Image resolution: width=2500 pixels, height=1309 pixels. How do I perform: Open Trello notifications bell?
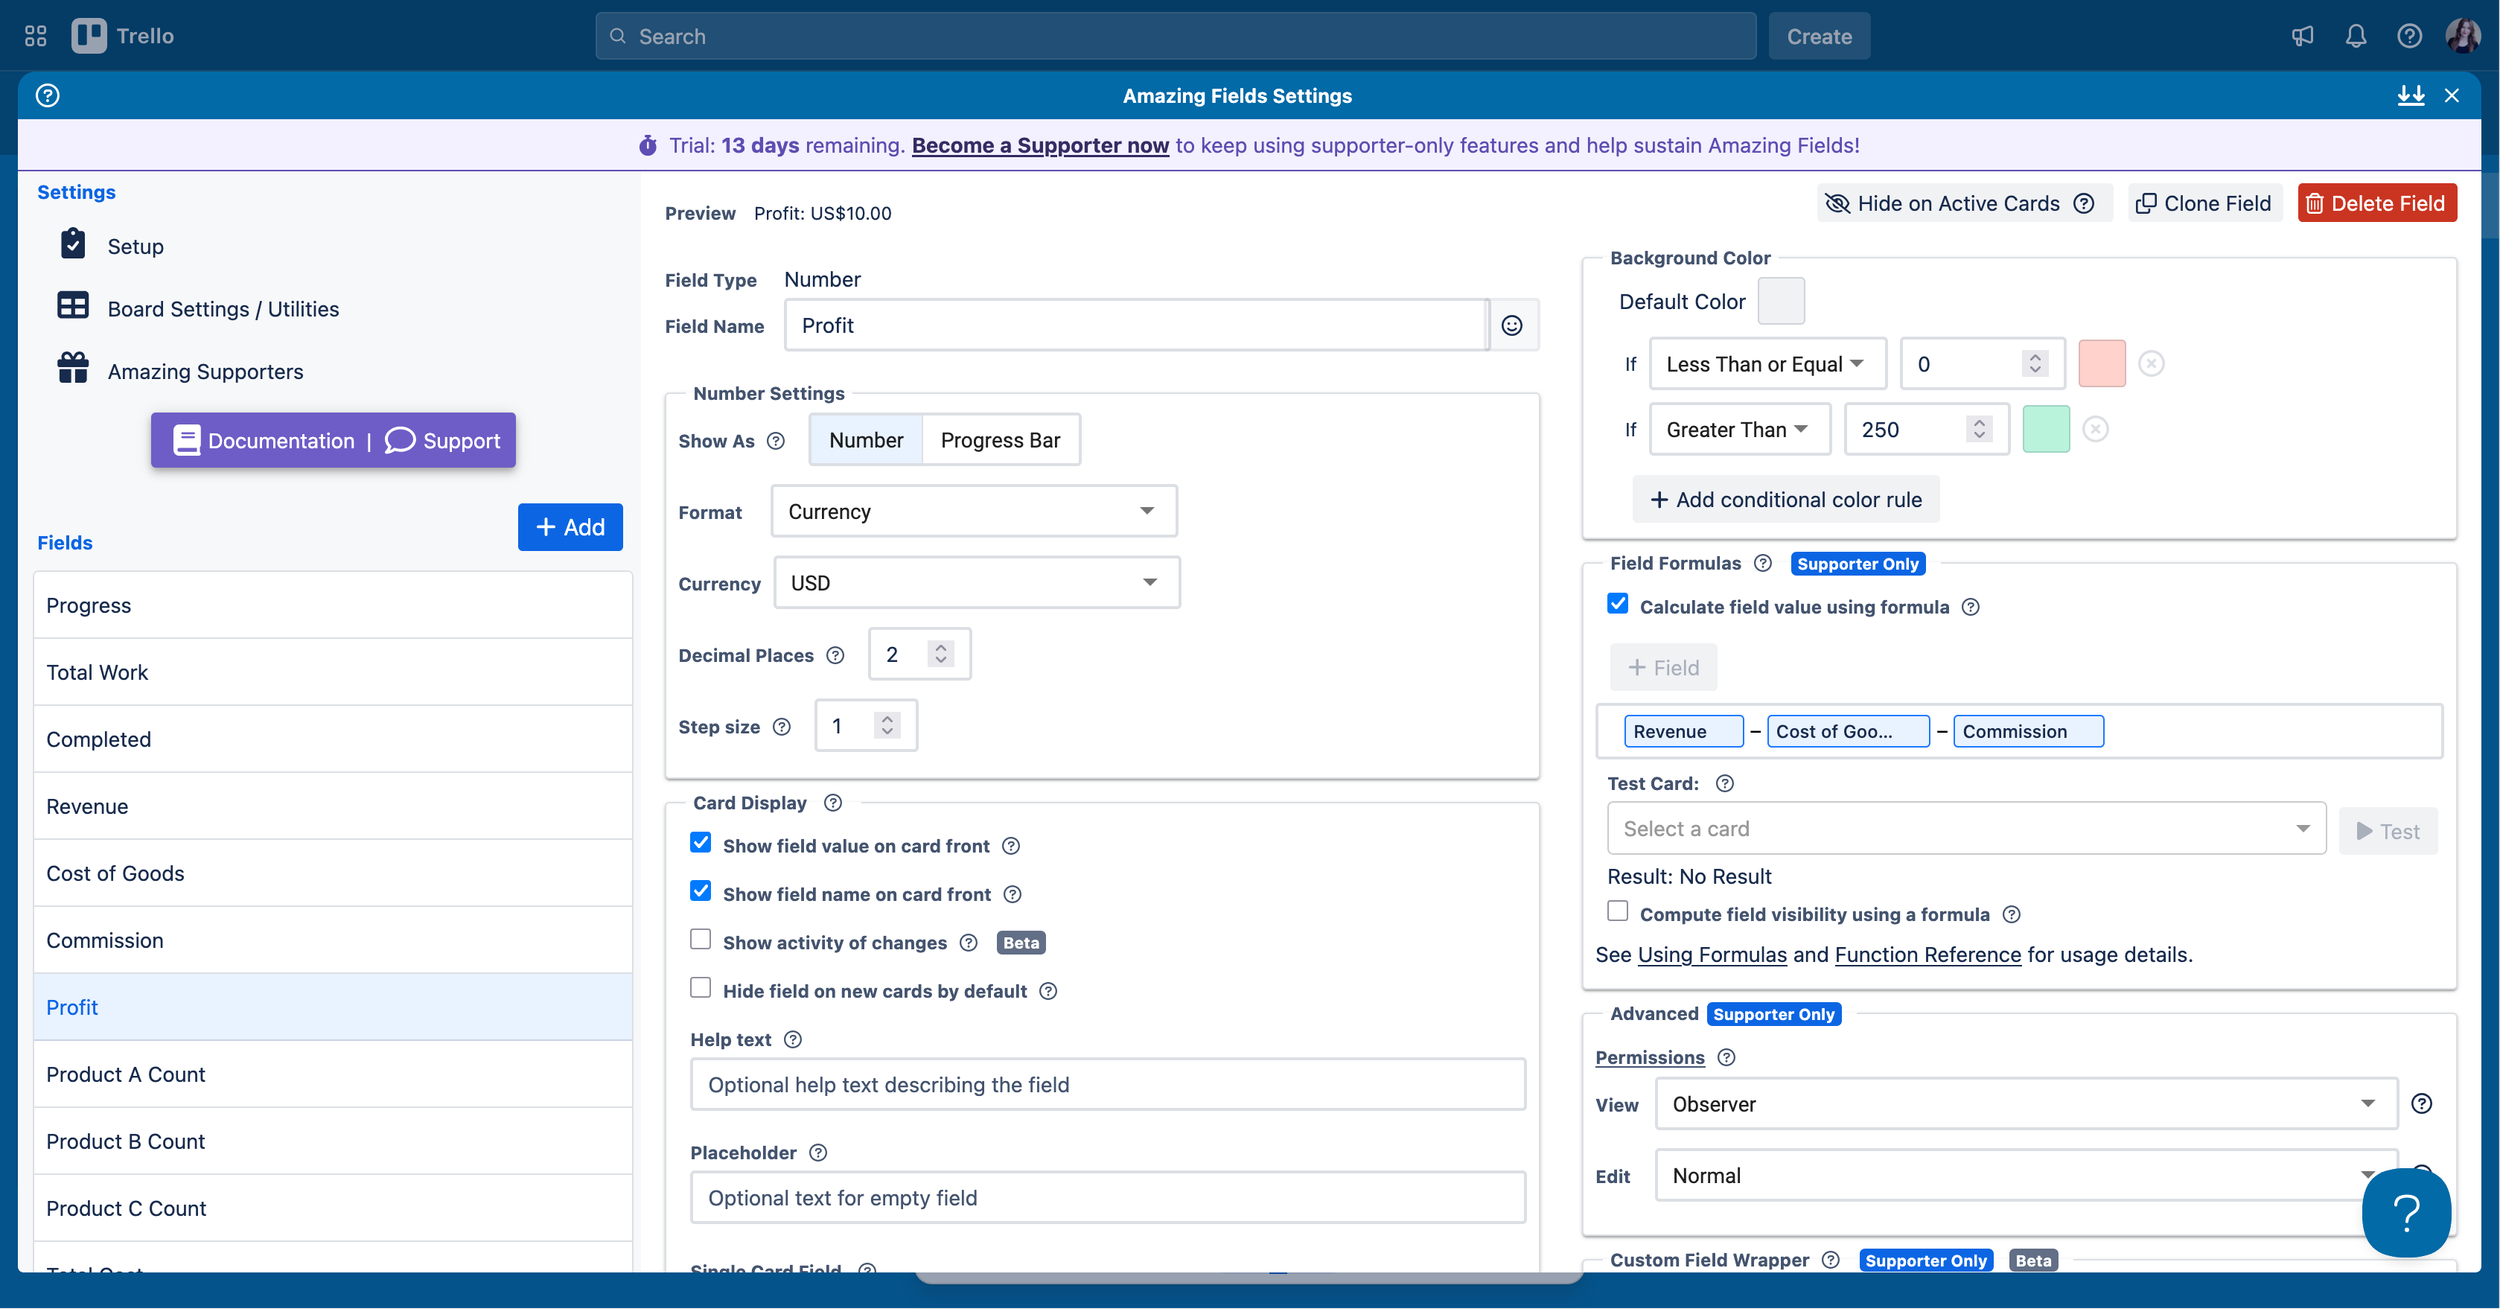coord(2356,37)
